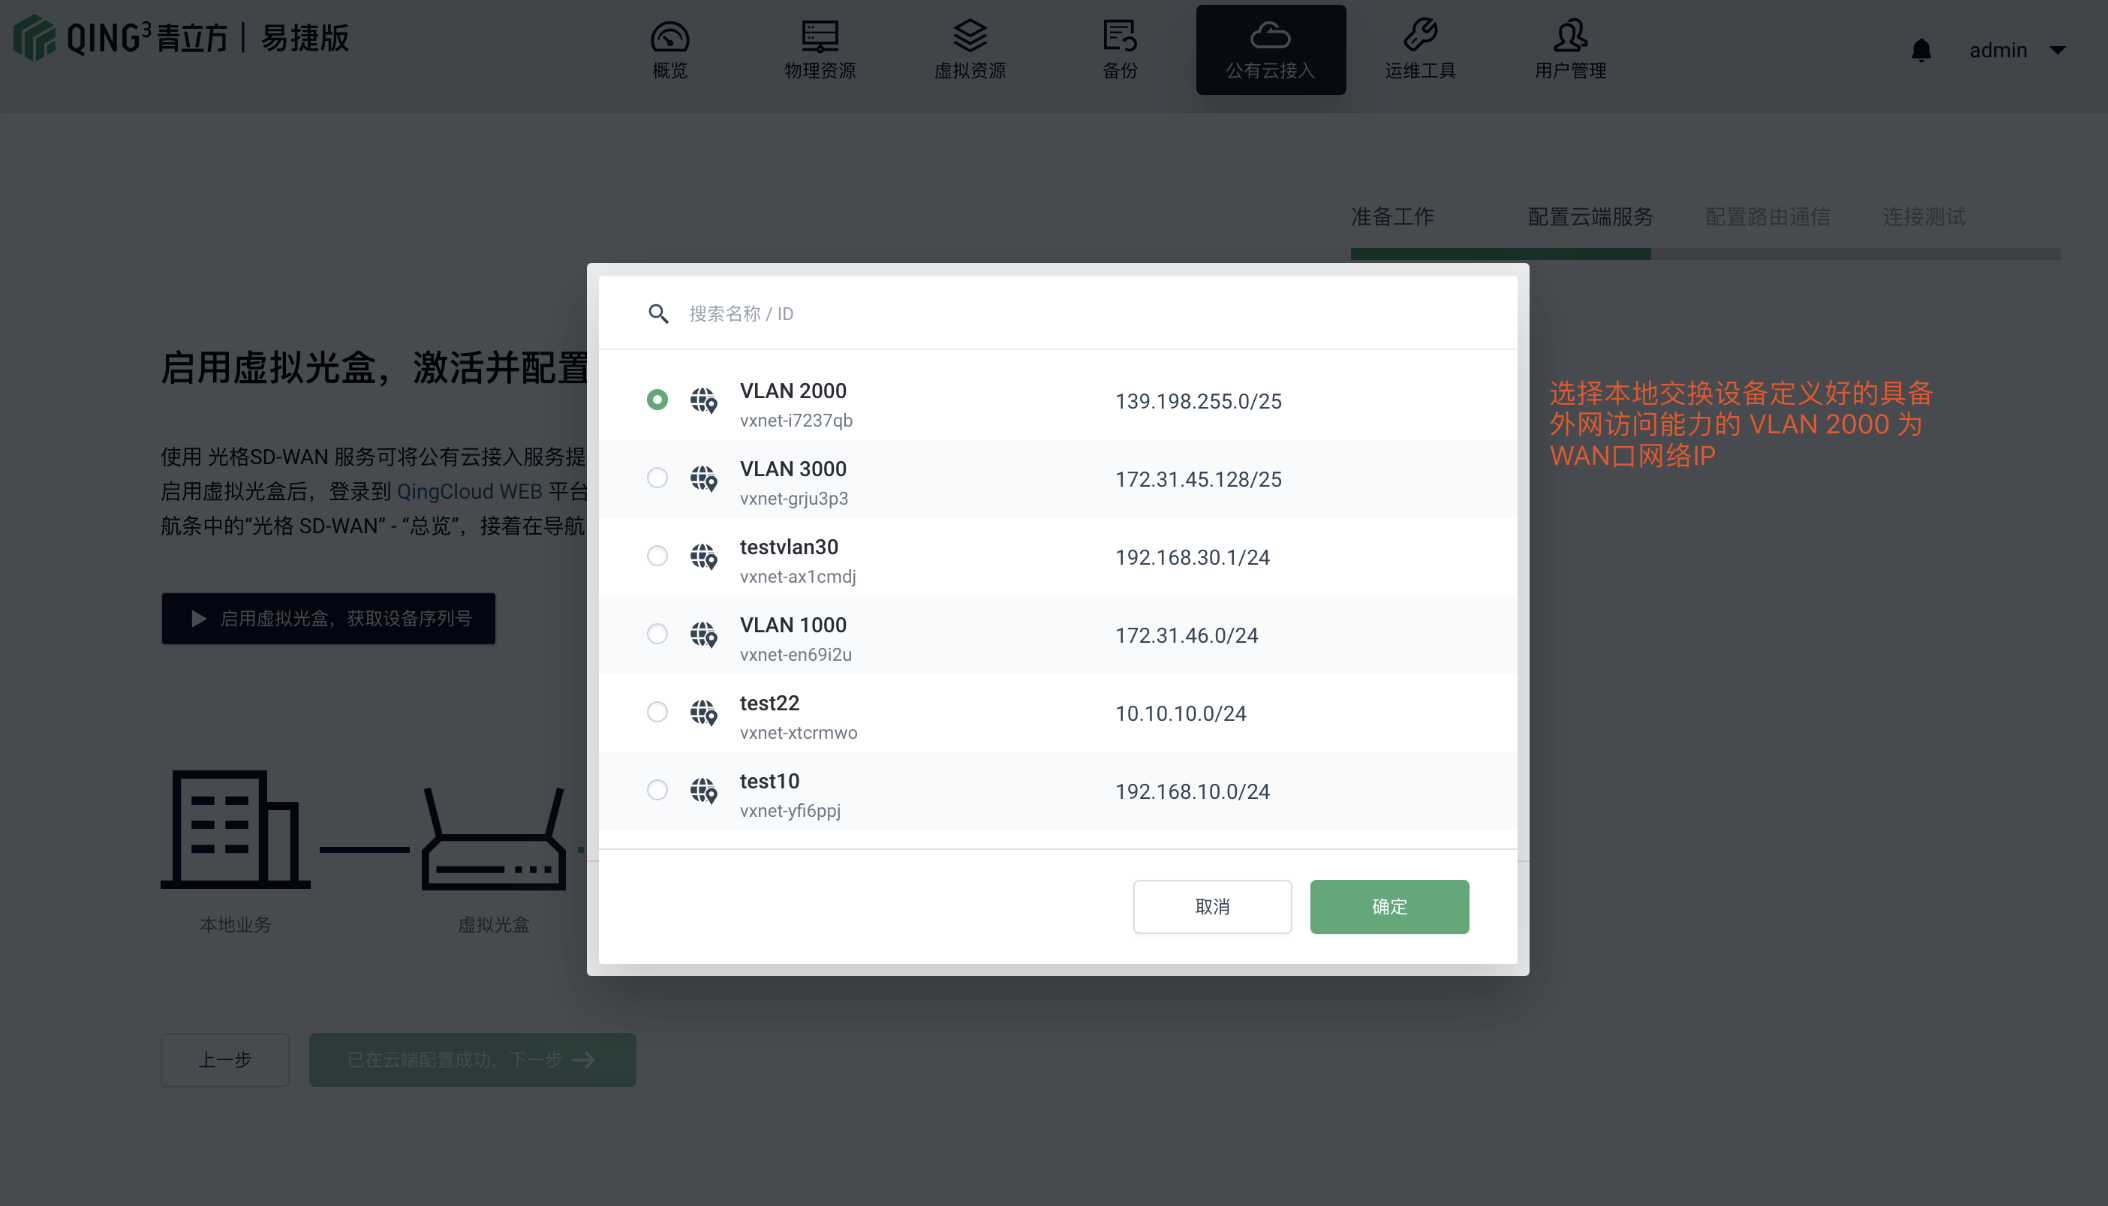Open the 物理资源 physical resources icon

pos(820,37)
